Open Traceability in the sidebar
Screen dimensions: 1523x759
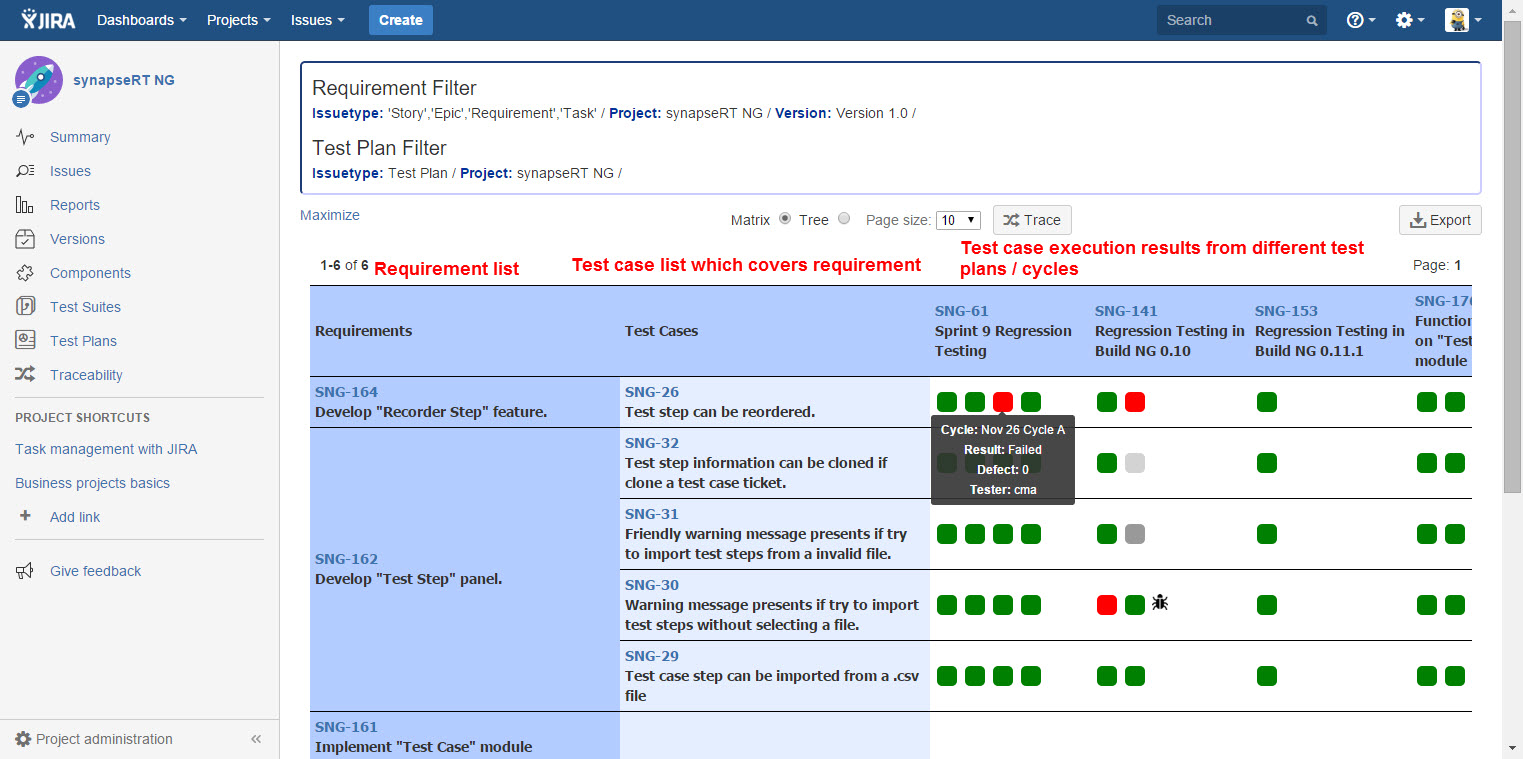(x=86, y=375)
